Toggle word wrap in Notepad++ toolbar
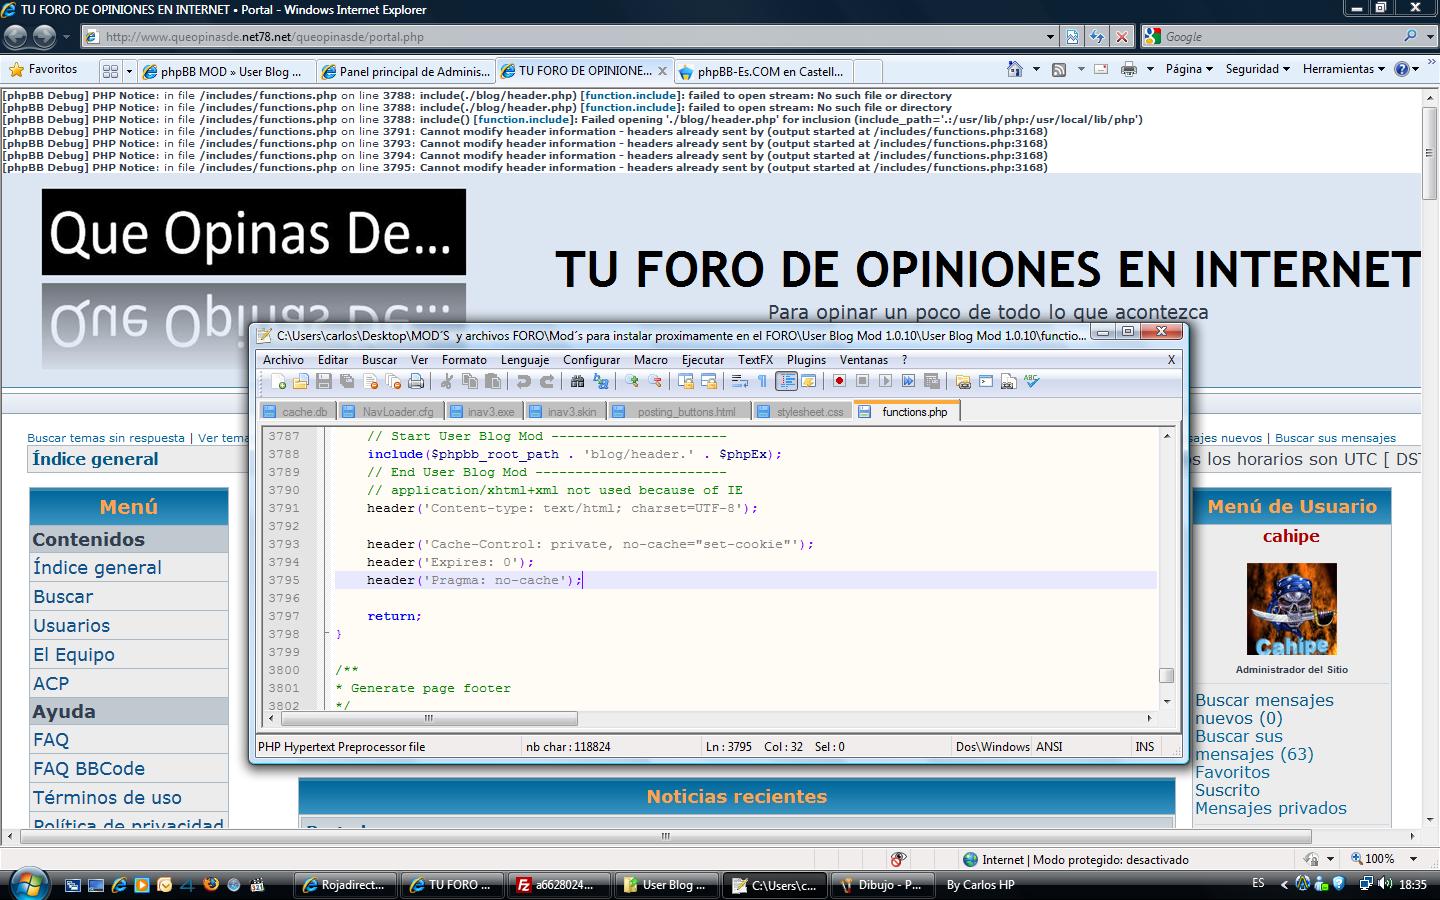 [740, 381]
